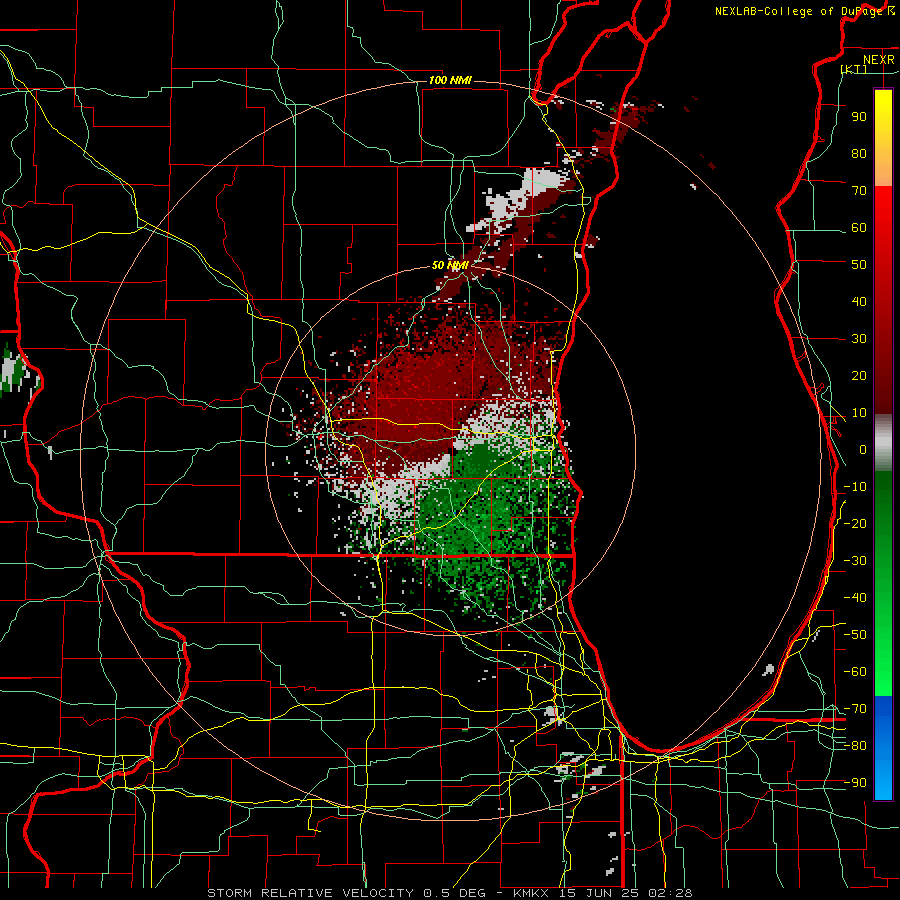Click the blue bottom segment of velocity scale
Viewport: 900px width, 900px height.
coord(883,748)
